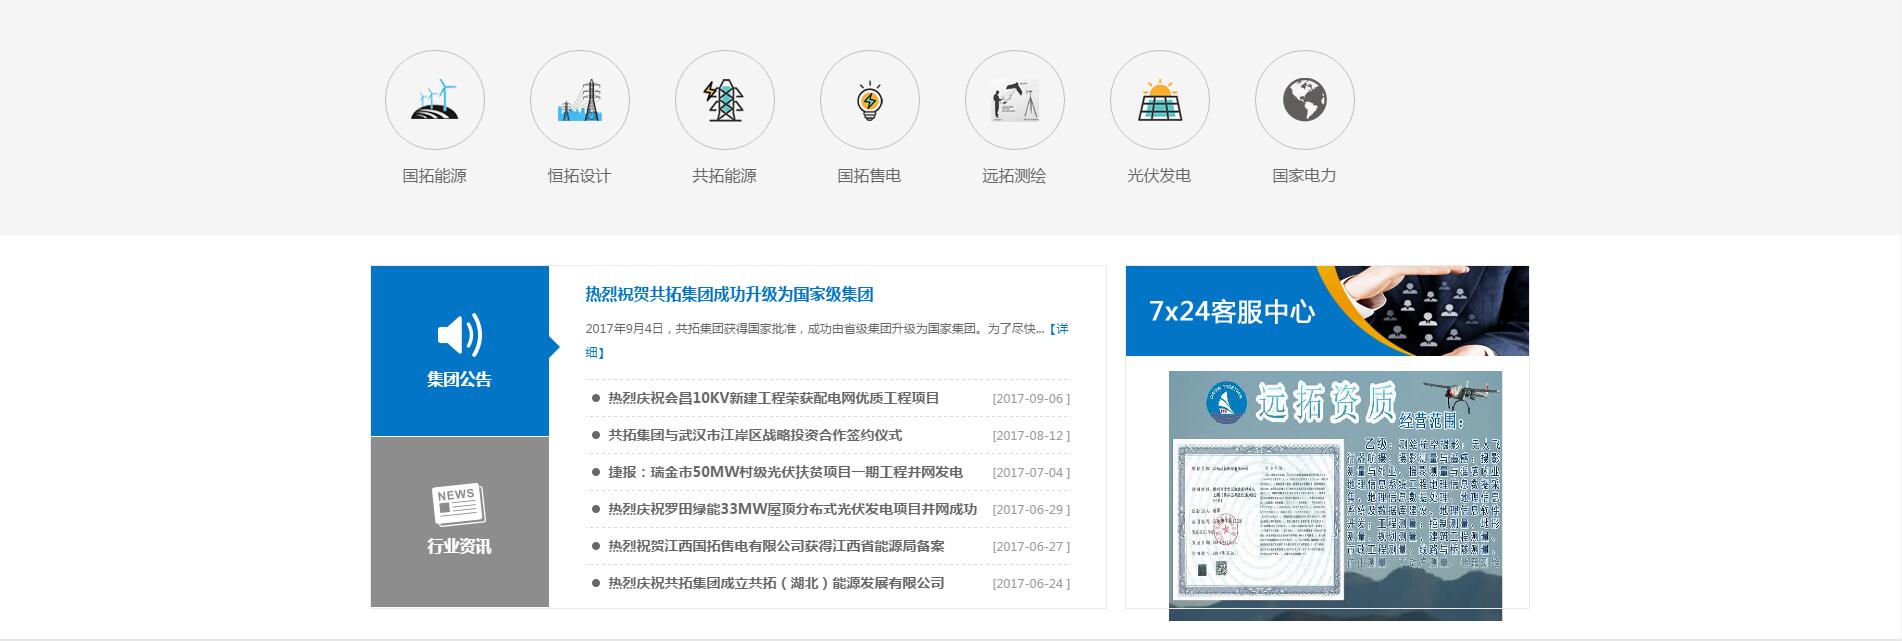1902x641 pixels.
Task: Click the 国拓售电 light bulb icon
Action: click(x=869, y=101)
